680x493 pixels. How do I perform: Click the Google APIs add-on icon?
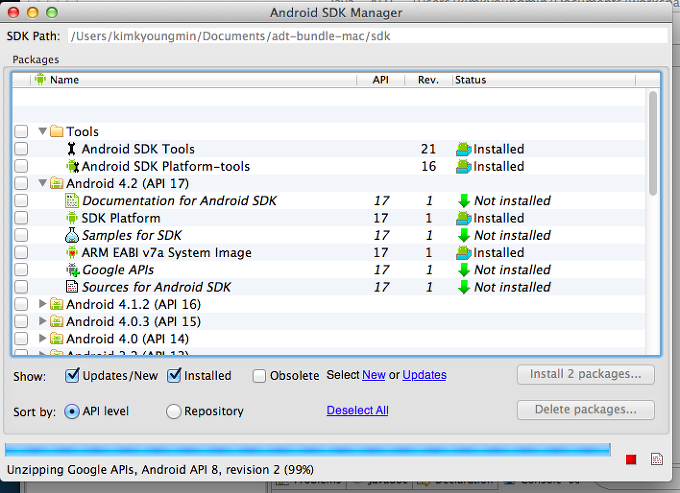pyautogui.click(x=72, y=270)
